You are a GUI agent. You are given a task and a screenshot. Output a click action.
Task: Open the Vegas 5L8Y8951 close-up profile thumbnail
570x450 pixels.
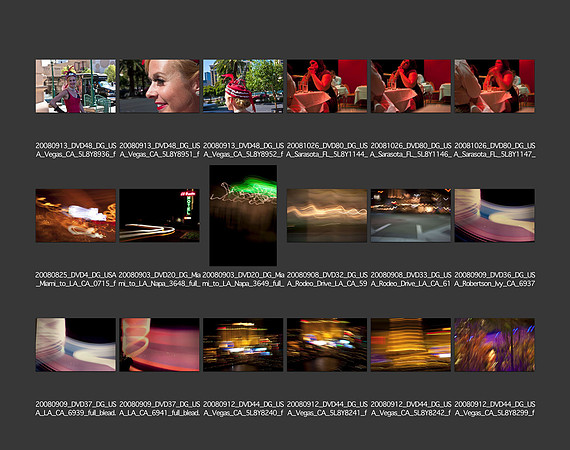pos(159,86)
